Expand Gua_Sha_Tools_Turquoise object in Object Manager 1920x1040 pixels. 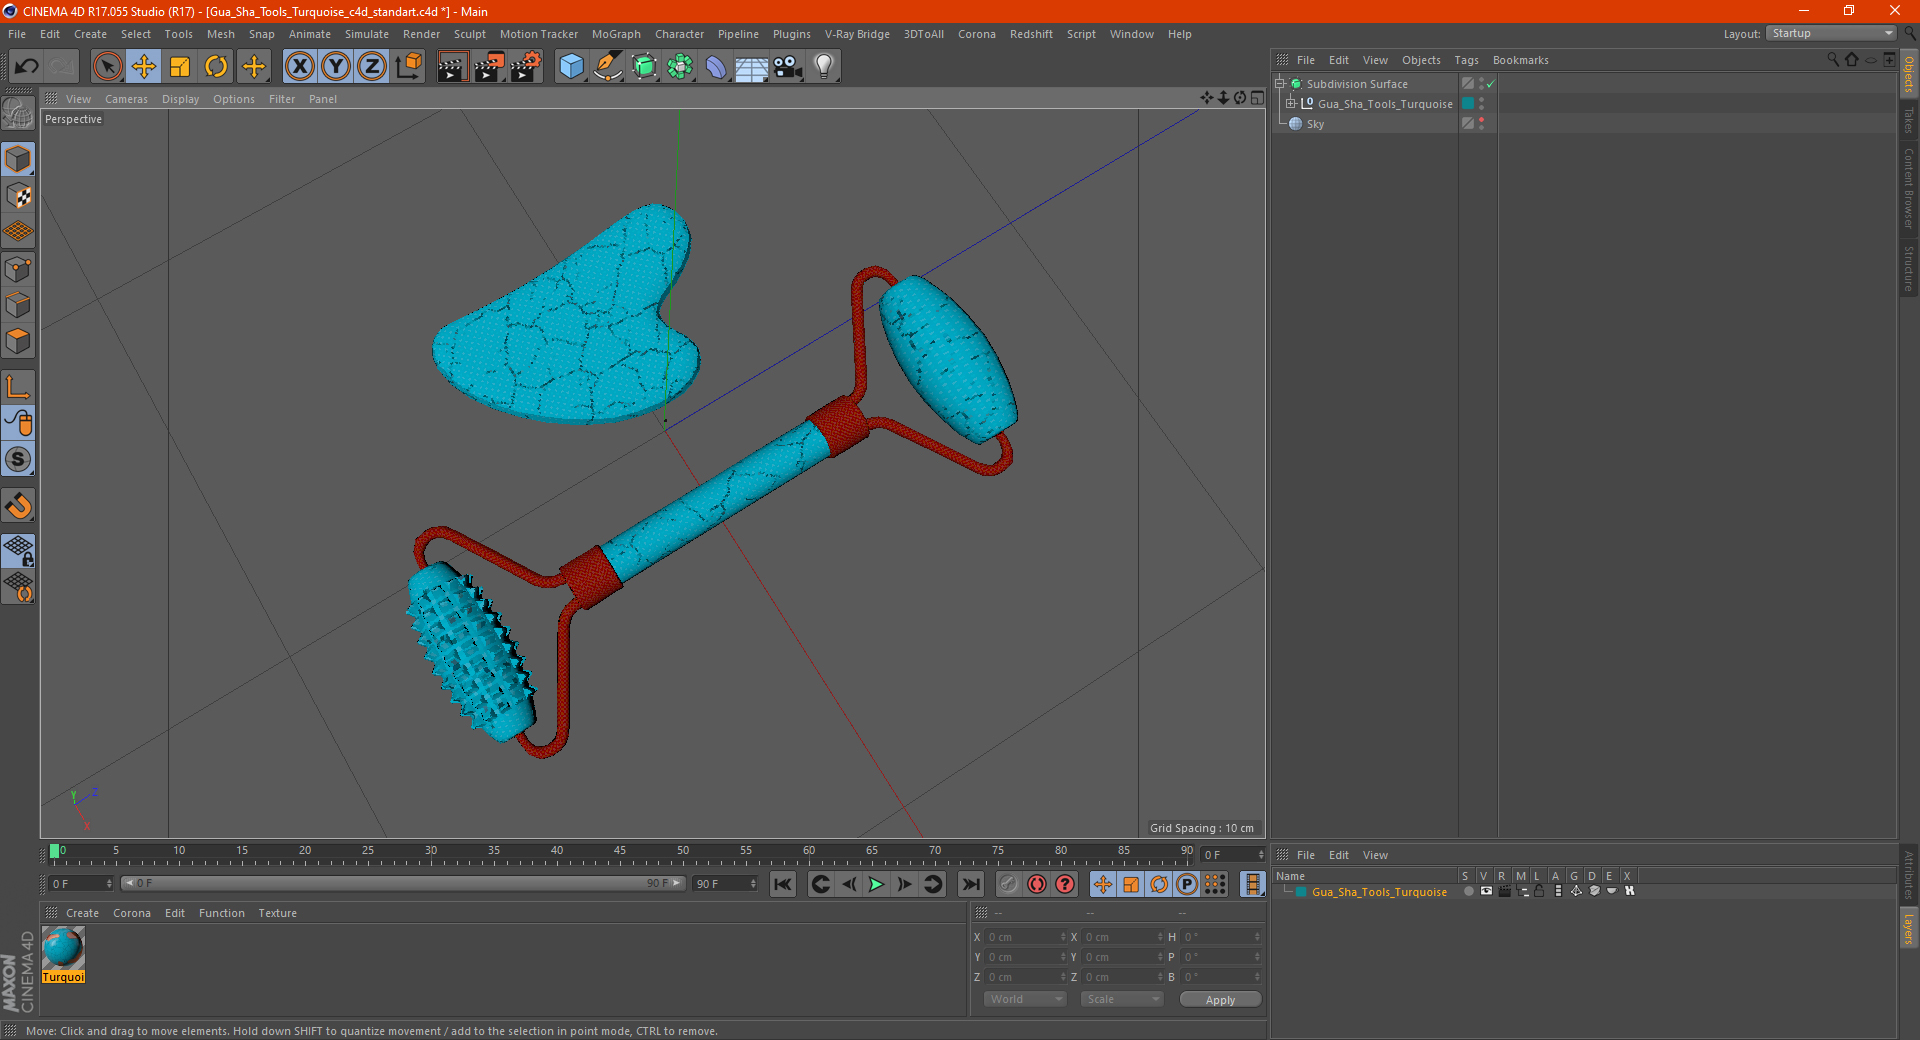(x=1291, y=104)
